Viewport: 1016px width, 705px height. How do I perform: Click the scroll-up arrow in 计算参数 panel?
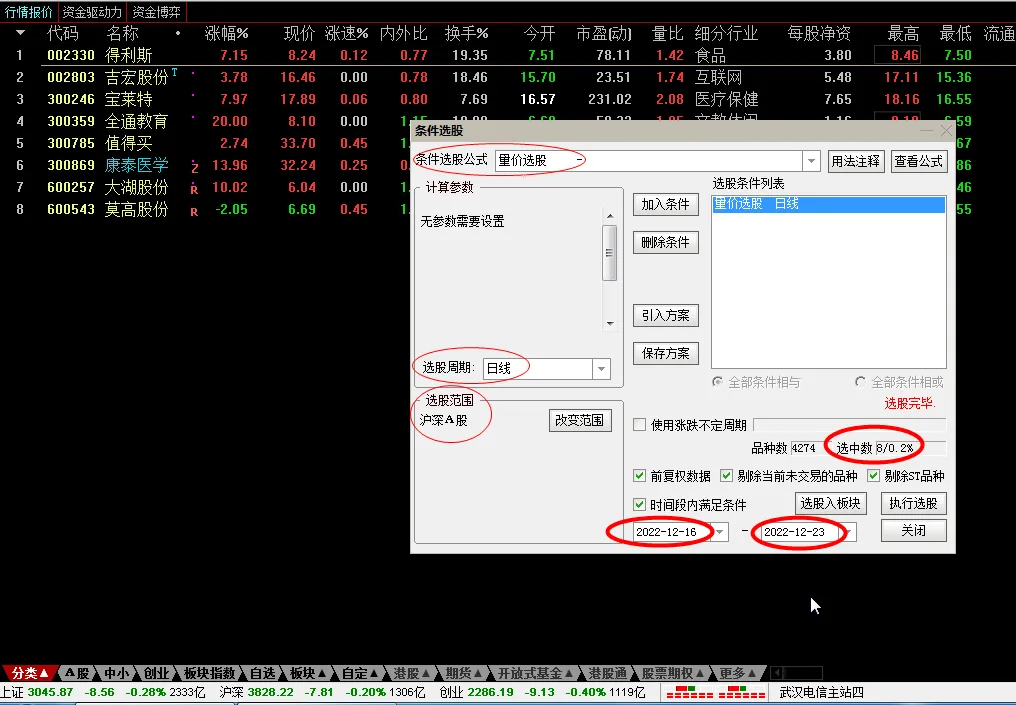609,215
